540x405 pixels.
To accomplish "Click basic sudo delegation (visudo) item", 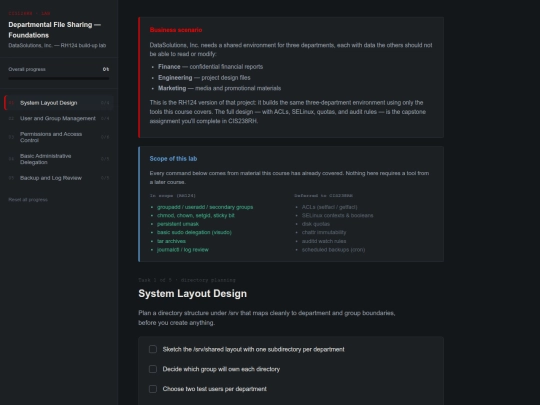I will point(194,232).
